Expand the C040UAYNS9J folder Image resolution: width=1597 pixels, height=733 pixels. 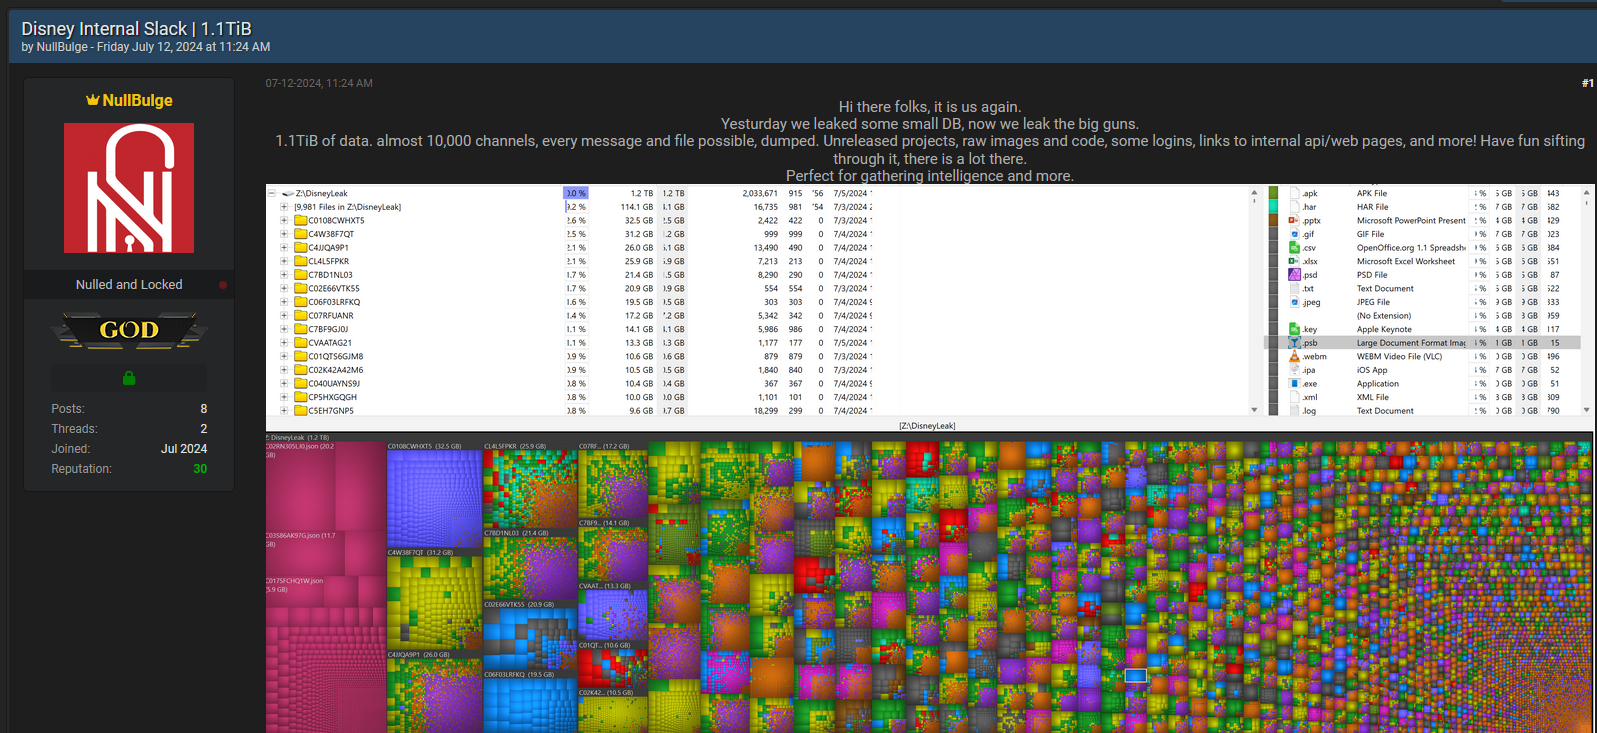coord(284,383)
